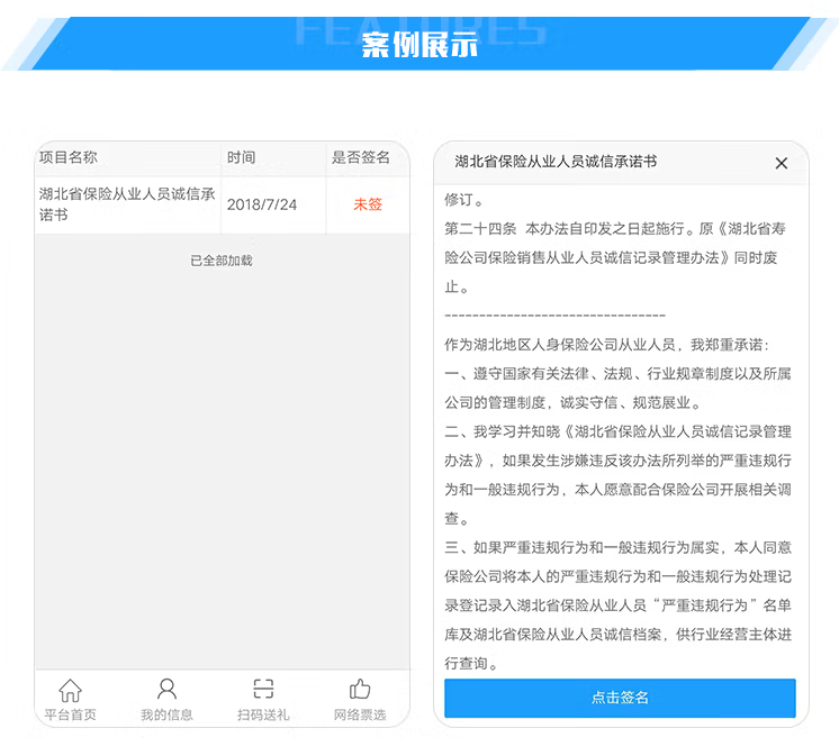Tap the 平台首页 home icon
This screenshot has height=740, width=839.
point(70,690)
